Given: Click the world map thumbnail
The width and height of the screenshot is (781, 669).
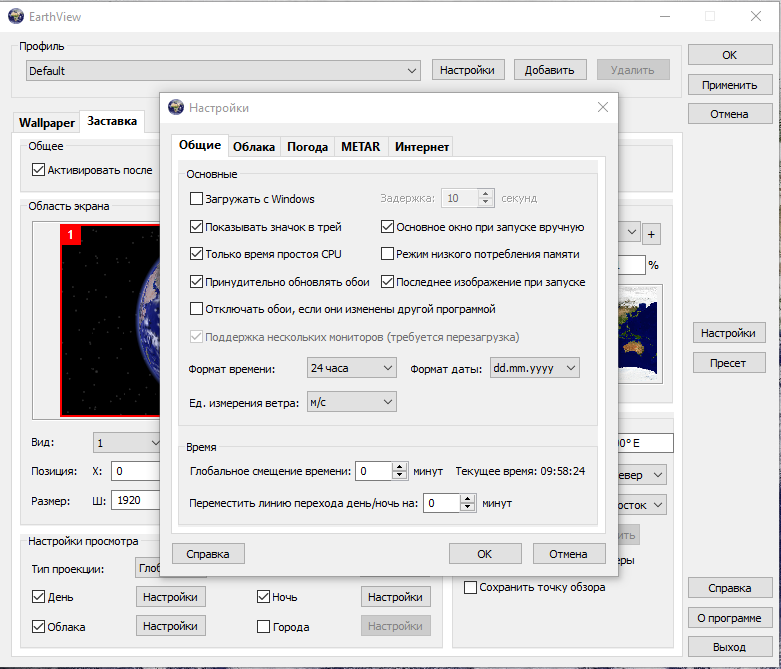Looking at the screenshot, I should coord(640,334).
